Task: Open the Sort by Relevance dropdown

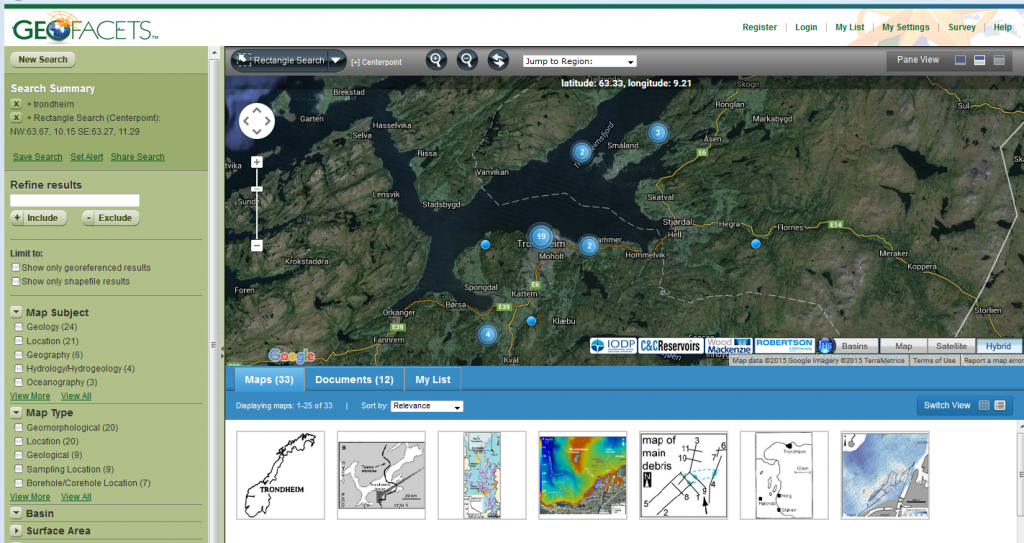Action: click(x=427, y=406)
